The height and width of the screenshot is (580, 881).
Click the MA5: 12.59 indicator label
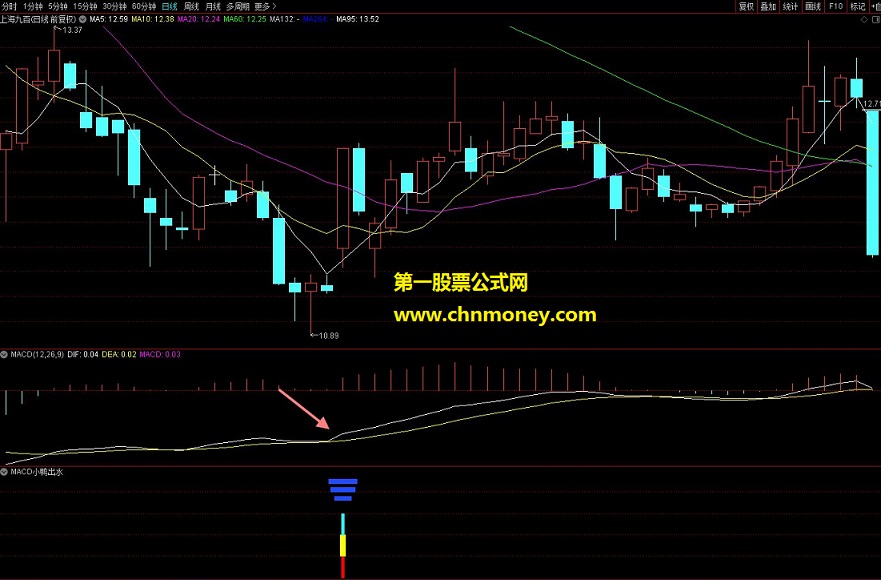tap(109, 19)
